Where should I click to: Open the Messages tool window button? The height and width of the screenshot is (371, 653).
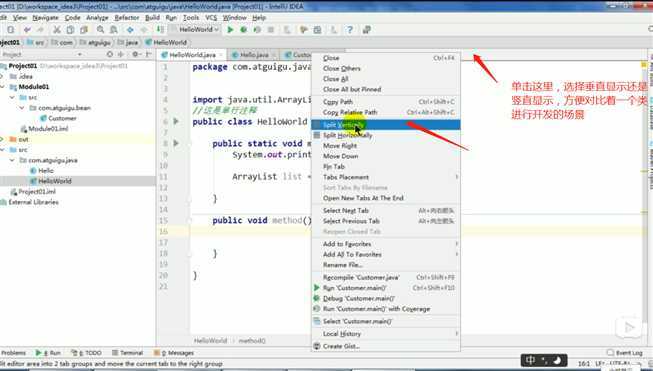coord(174,353)
